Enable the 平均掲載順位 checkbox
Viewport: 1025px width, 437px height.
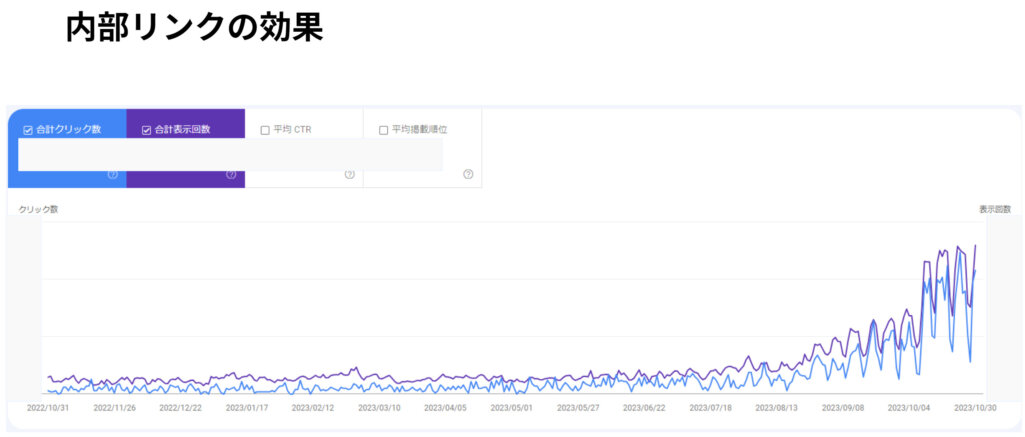384,129
